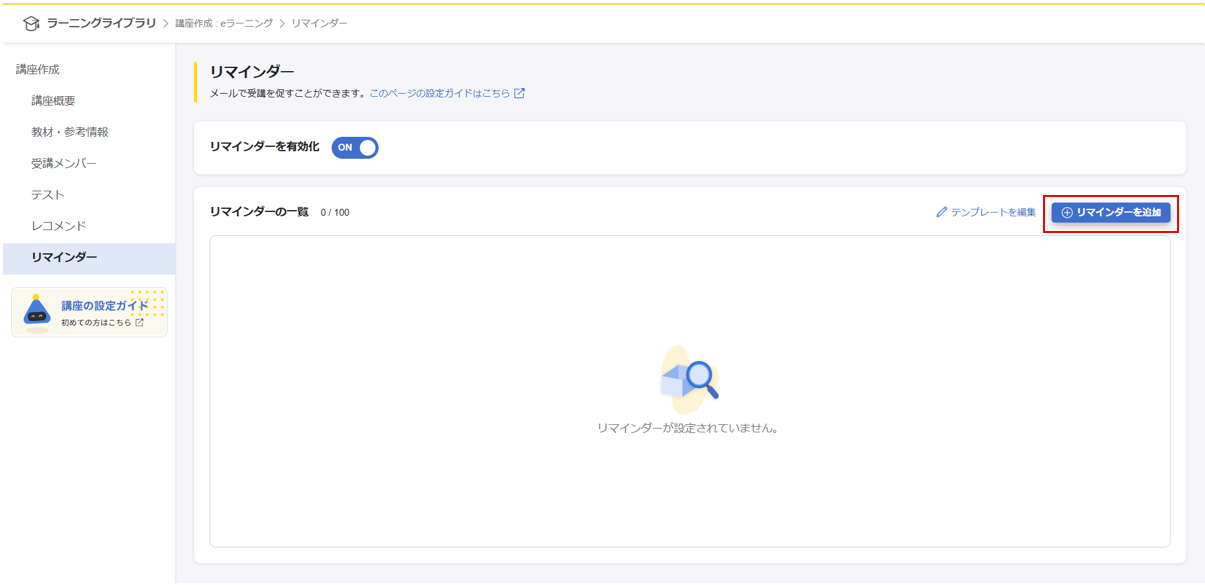Click the empty-state box magnifier illustration
The width and height of the screenshot is (1205, 585).
point(689,380)
